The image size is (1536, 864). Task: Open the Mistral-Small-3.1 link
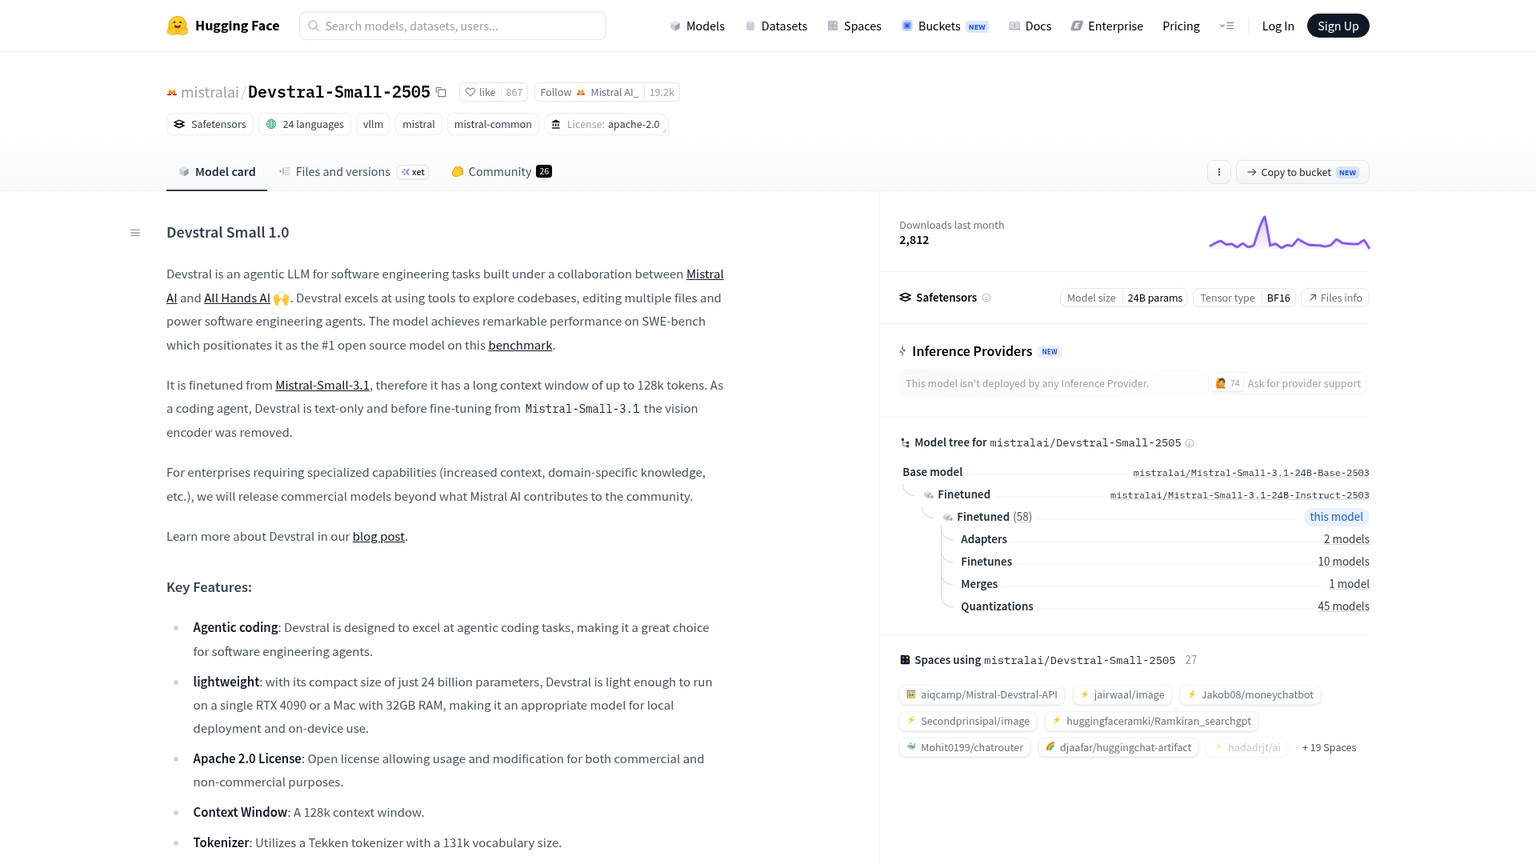[x=322, y=385]
